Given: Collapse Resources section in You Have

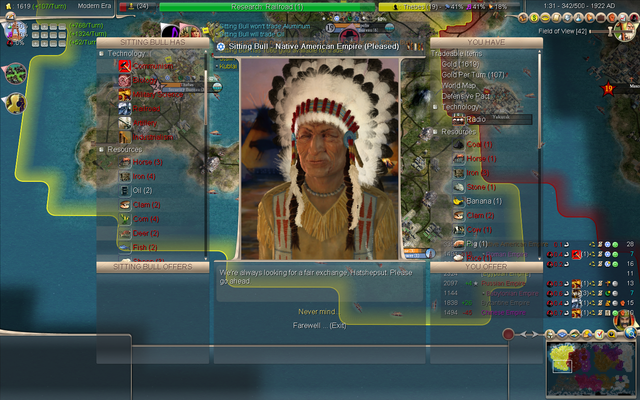Looking at the screenshot, I should pos(435,132).
